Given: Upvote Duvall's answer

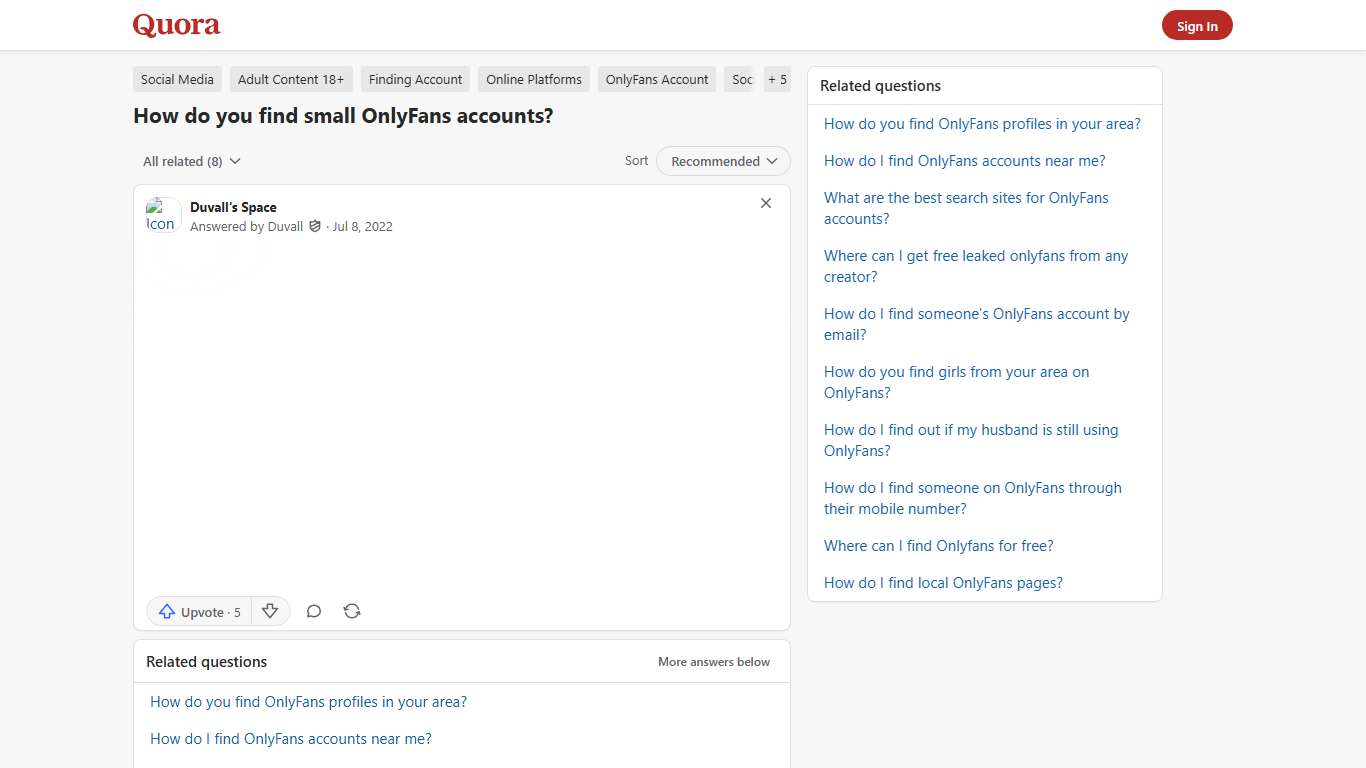Looking at the screenshot, I should pos(198,611).
